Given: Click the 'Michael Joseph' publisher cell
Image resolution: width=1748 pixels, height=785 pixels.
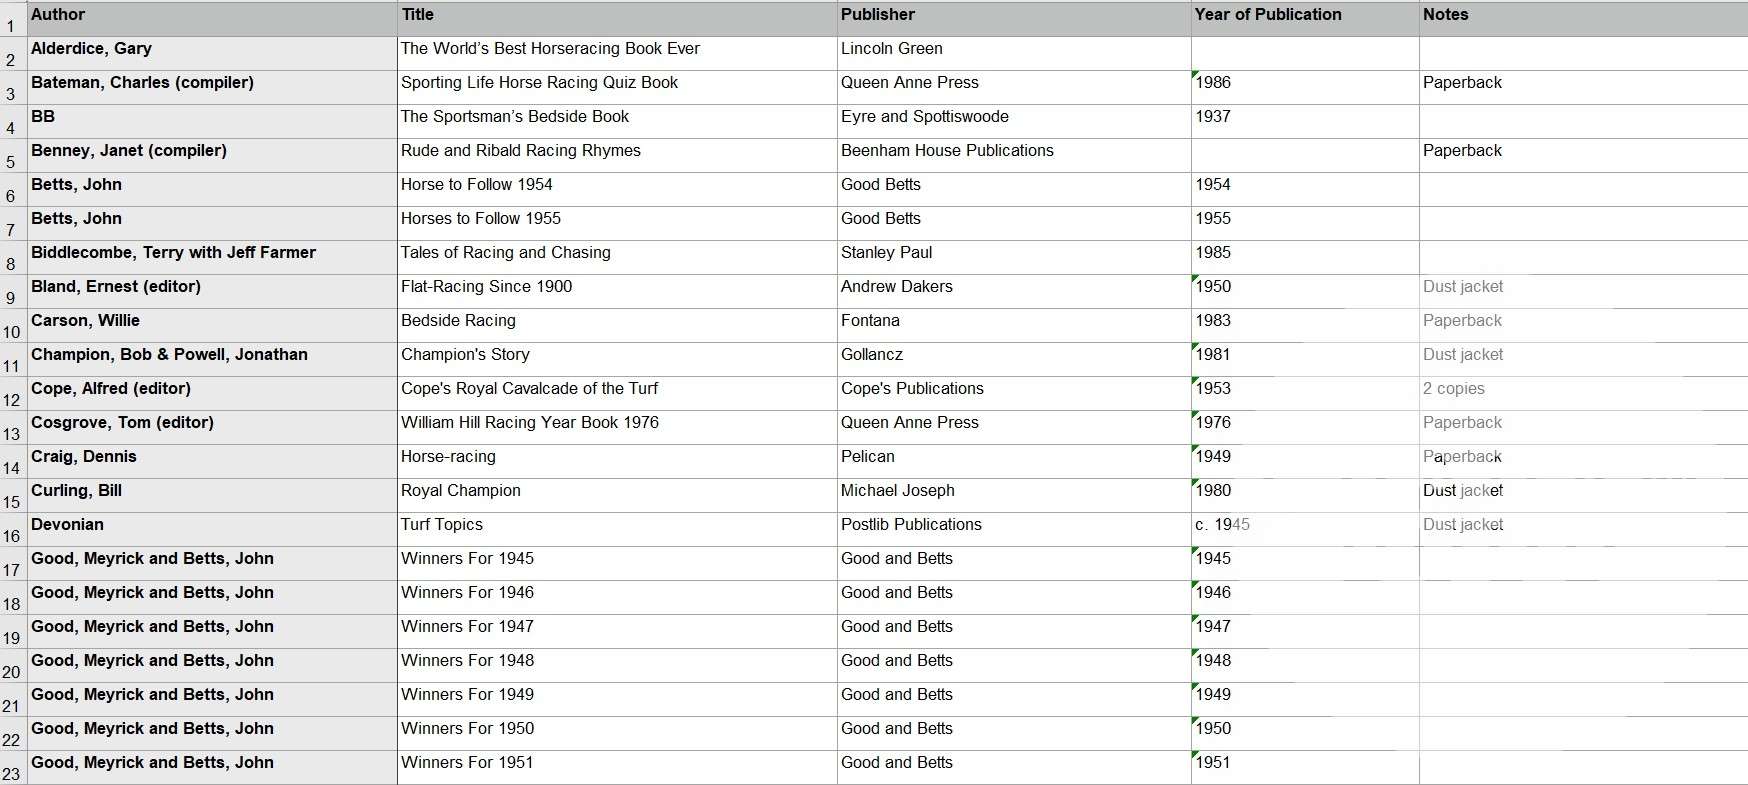Looking at the screenshot, I should [1014, 496].
